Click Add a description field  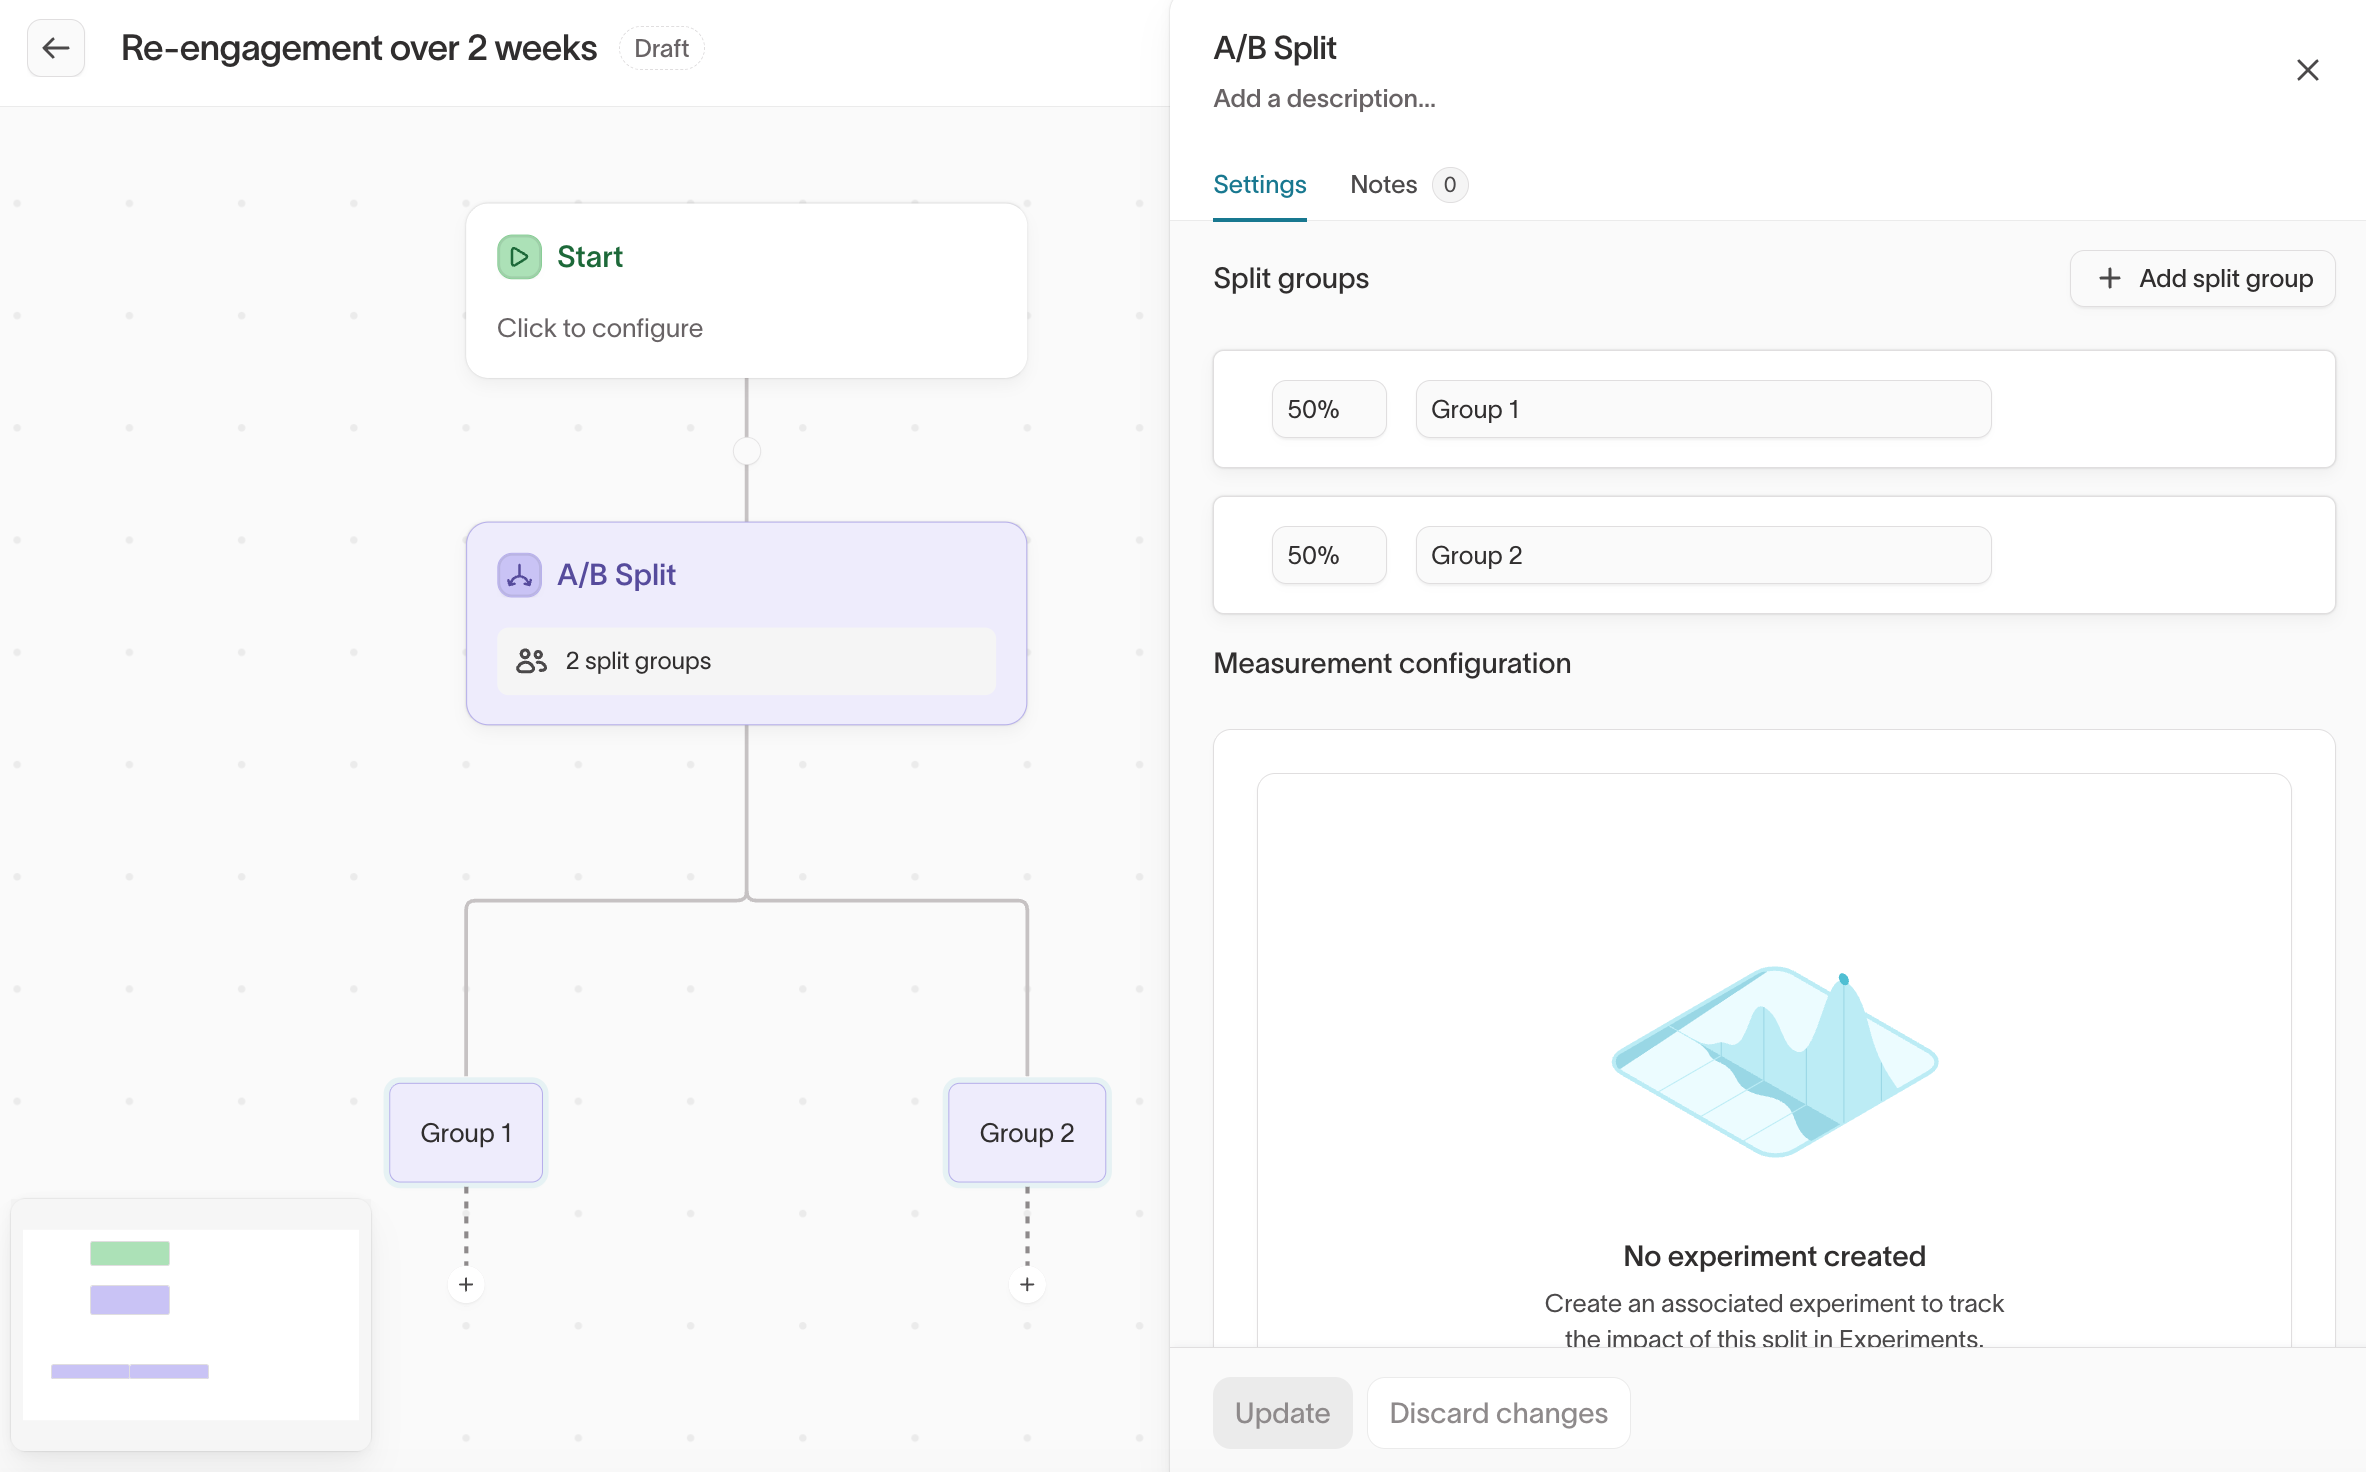coord(1324,99)
